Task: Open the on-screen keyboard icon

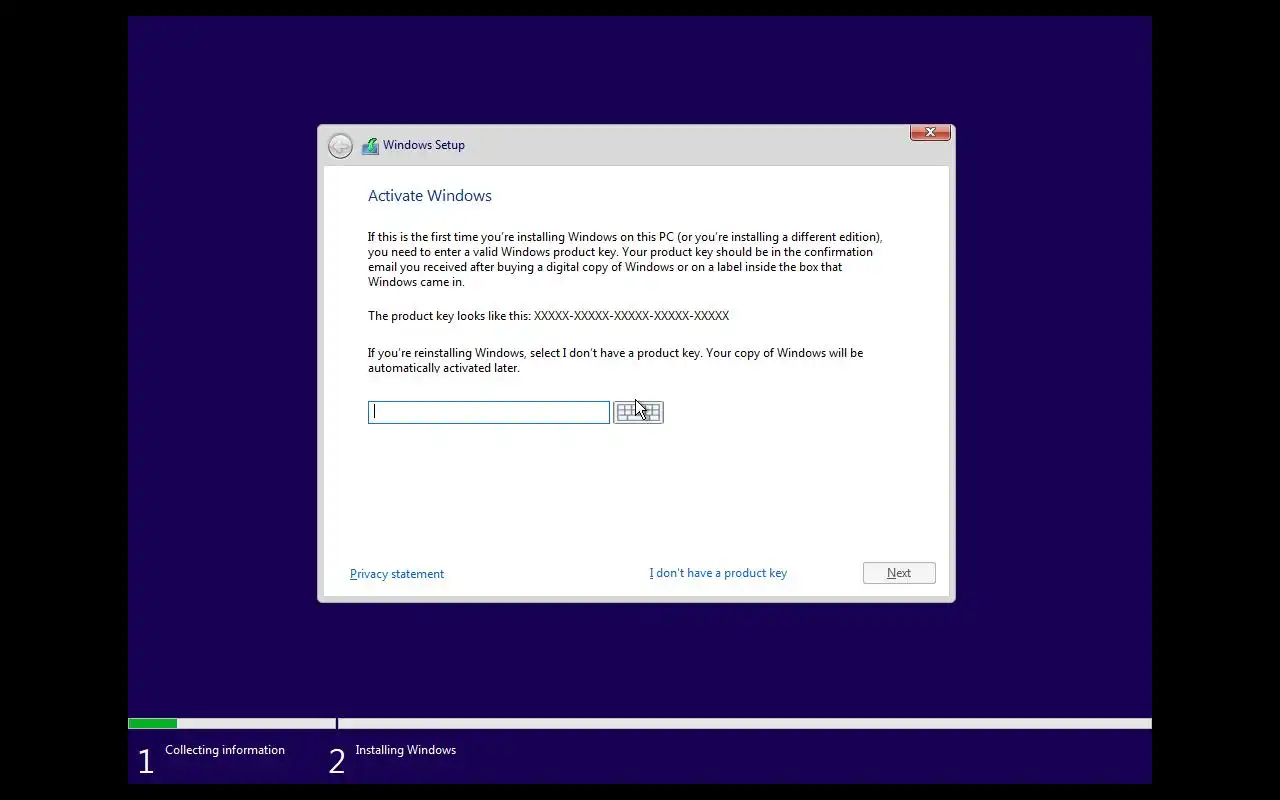Action: (638, 412)
